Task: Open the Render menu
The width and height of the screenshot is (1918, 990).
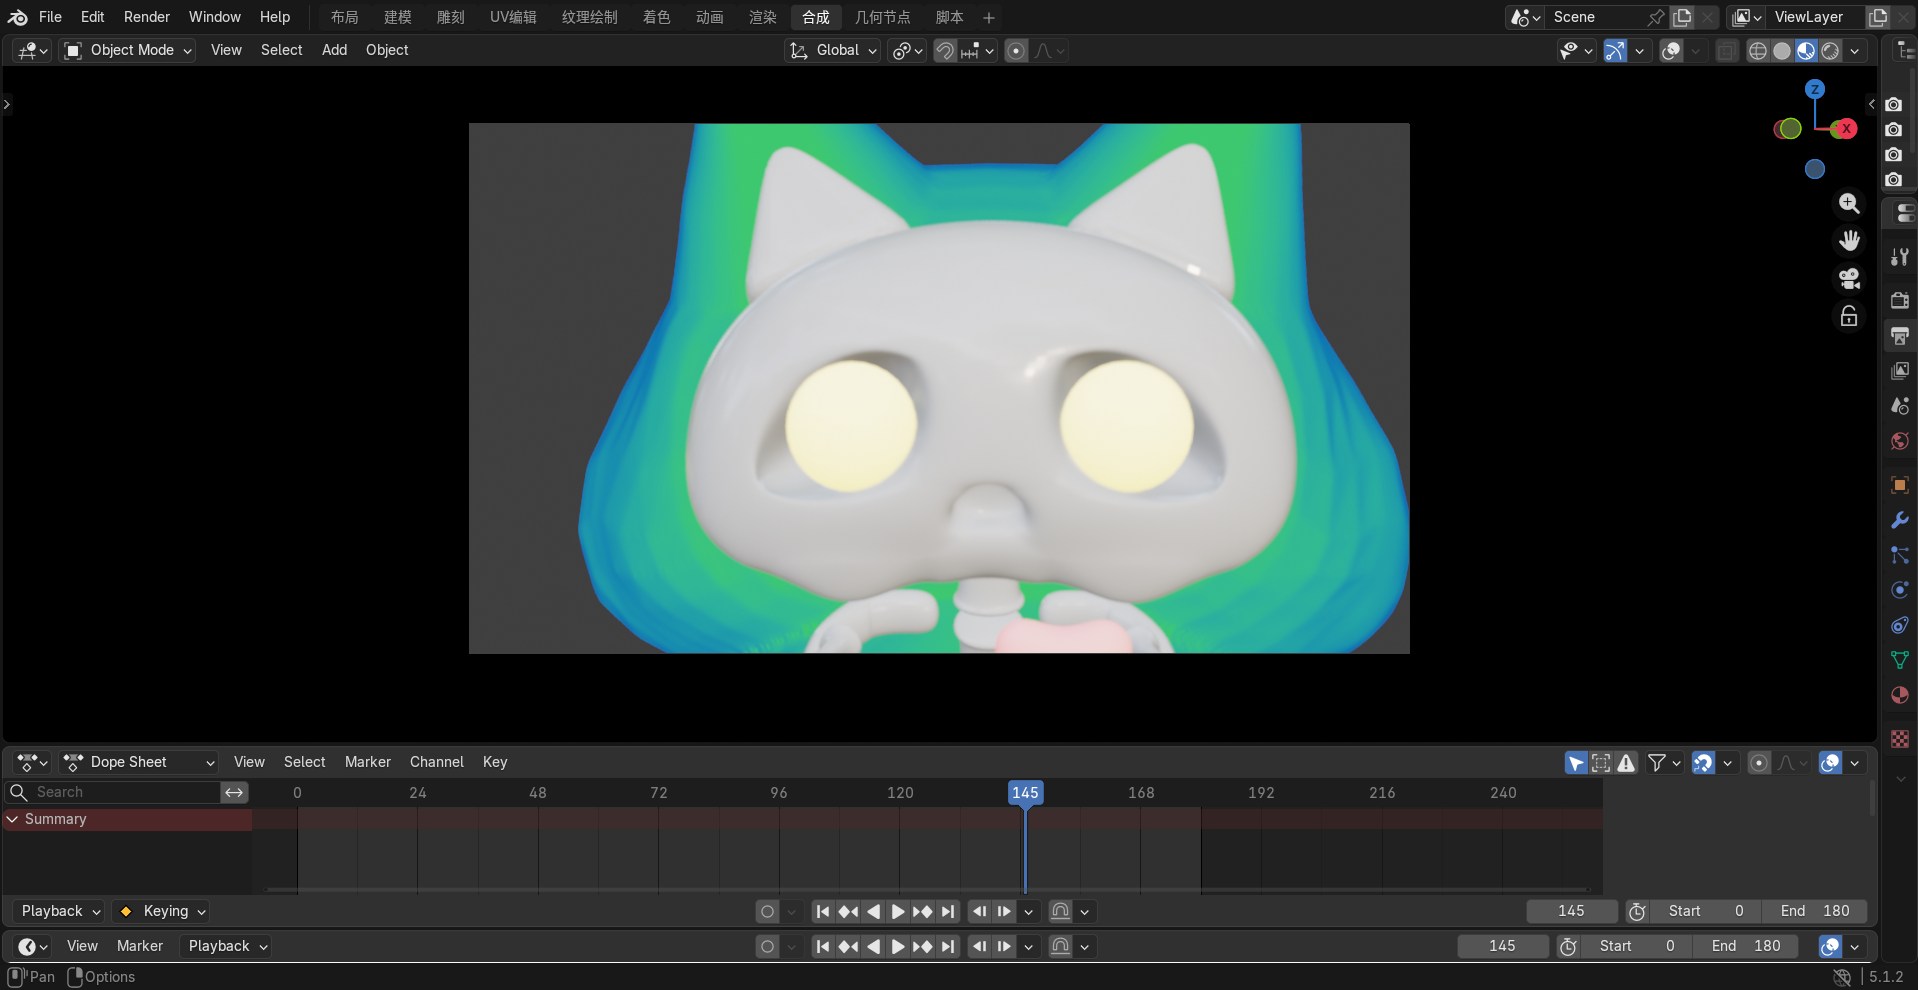Action: click(146, 17)
